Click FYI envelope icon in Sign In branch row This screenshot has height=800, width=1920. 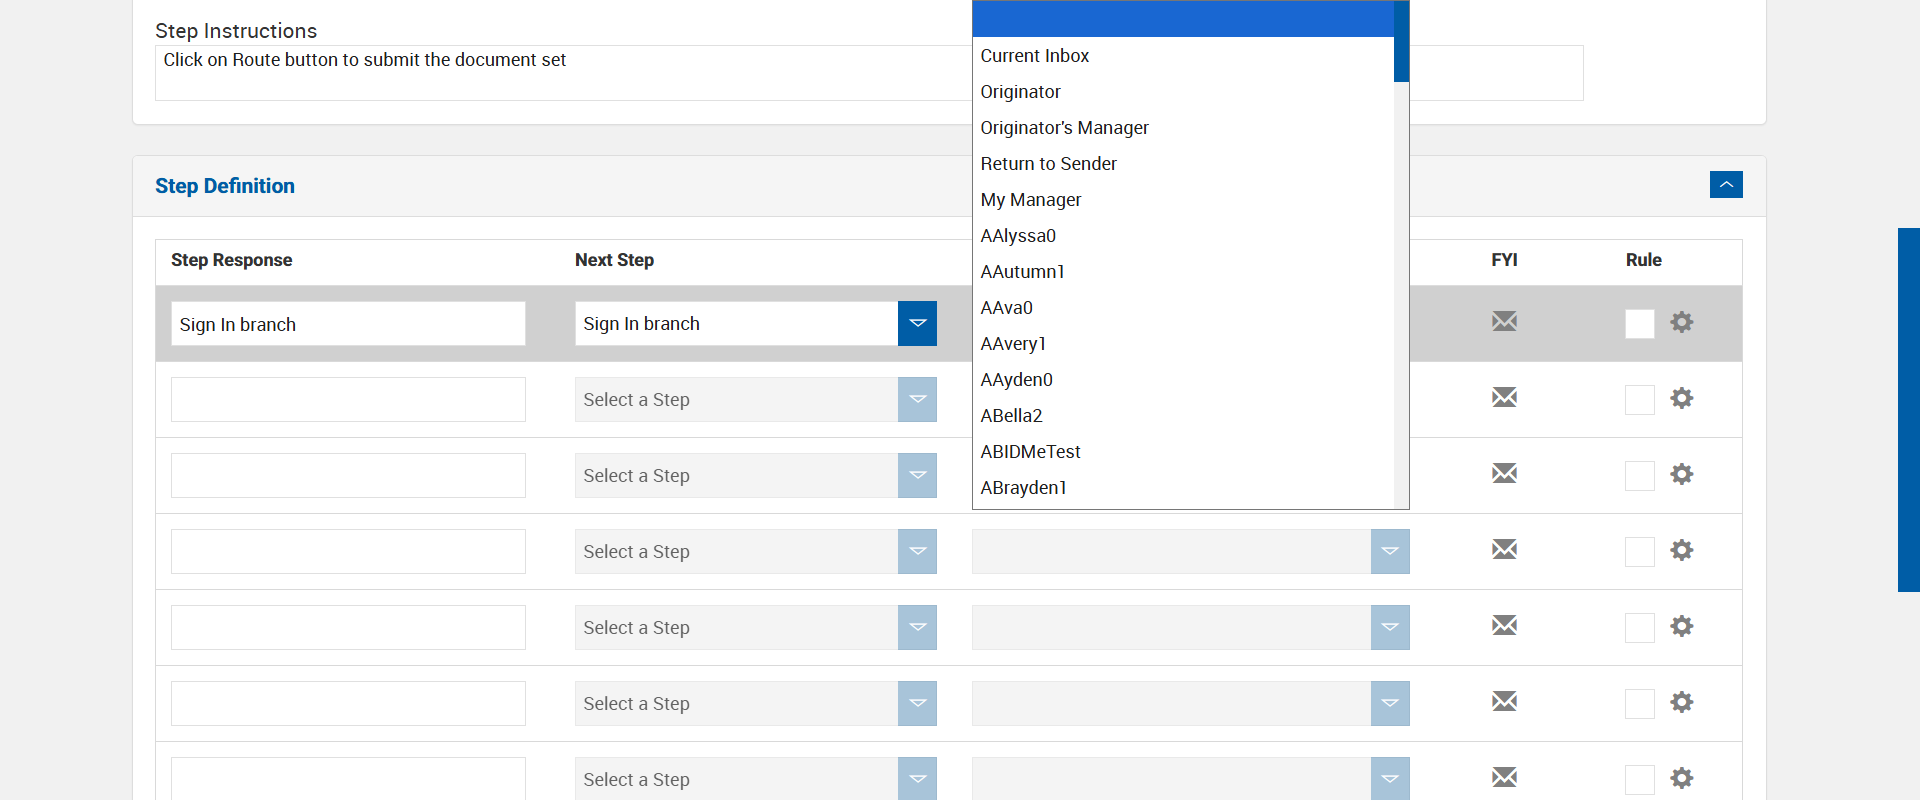coord(1504,322)
